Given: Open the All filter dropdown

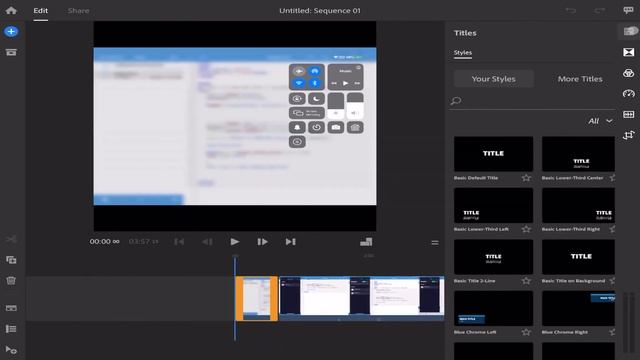Looking at the screenshot, I should click(x=600, y=121).
